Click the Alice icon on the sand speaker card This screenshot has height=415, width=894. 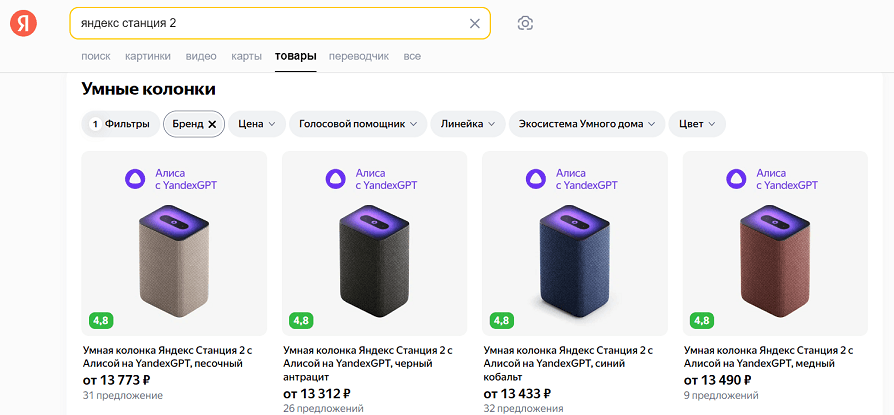134,179
